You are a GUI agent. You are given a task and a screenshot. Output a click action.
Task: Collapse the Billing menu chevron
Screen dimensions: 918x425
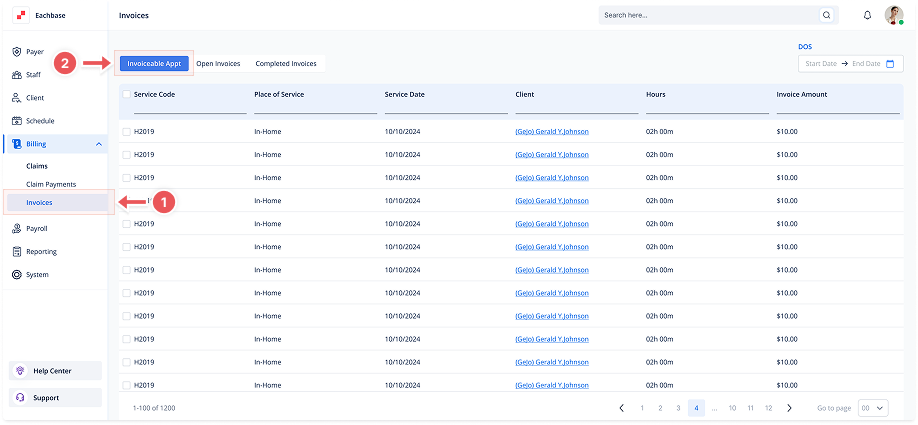point(98,144)
